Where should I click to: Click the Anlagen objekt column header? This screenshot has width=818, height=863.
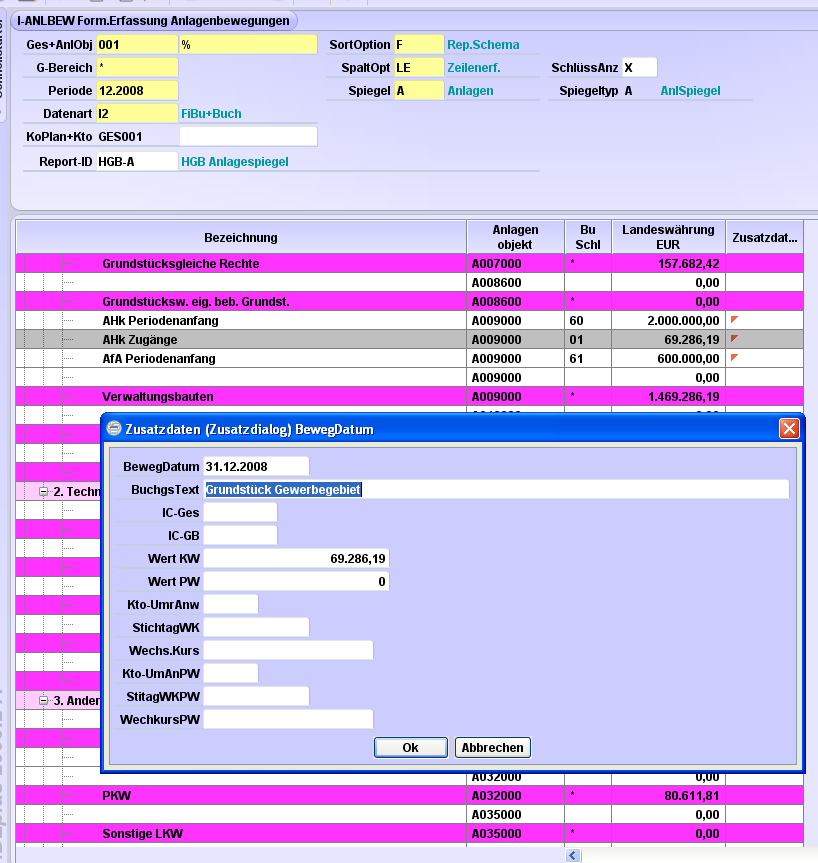(515, 237)
